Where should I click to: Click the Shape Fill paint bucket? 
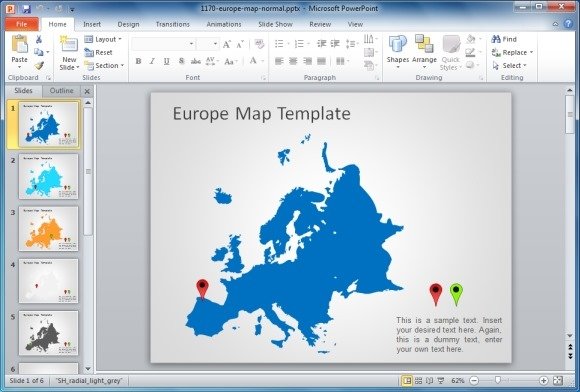coord(471,39)
